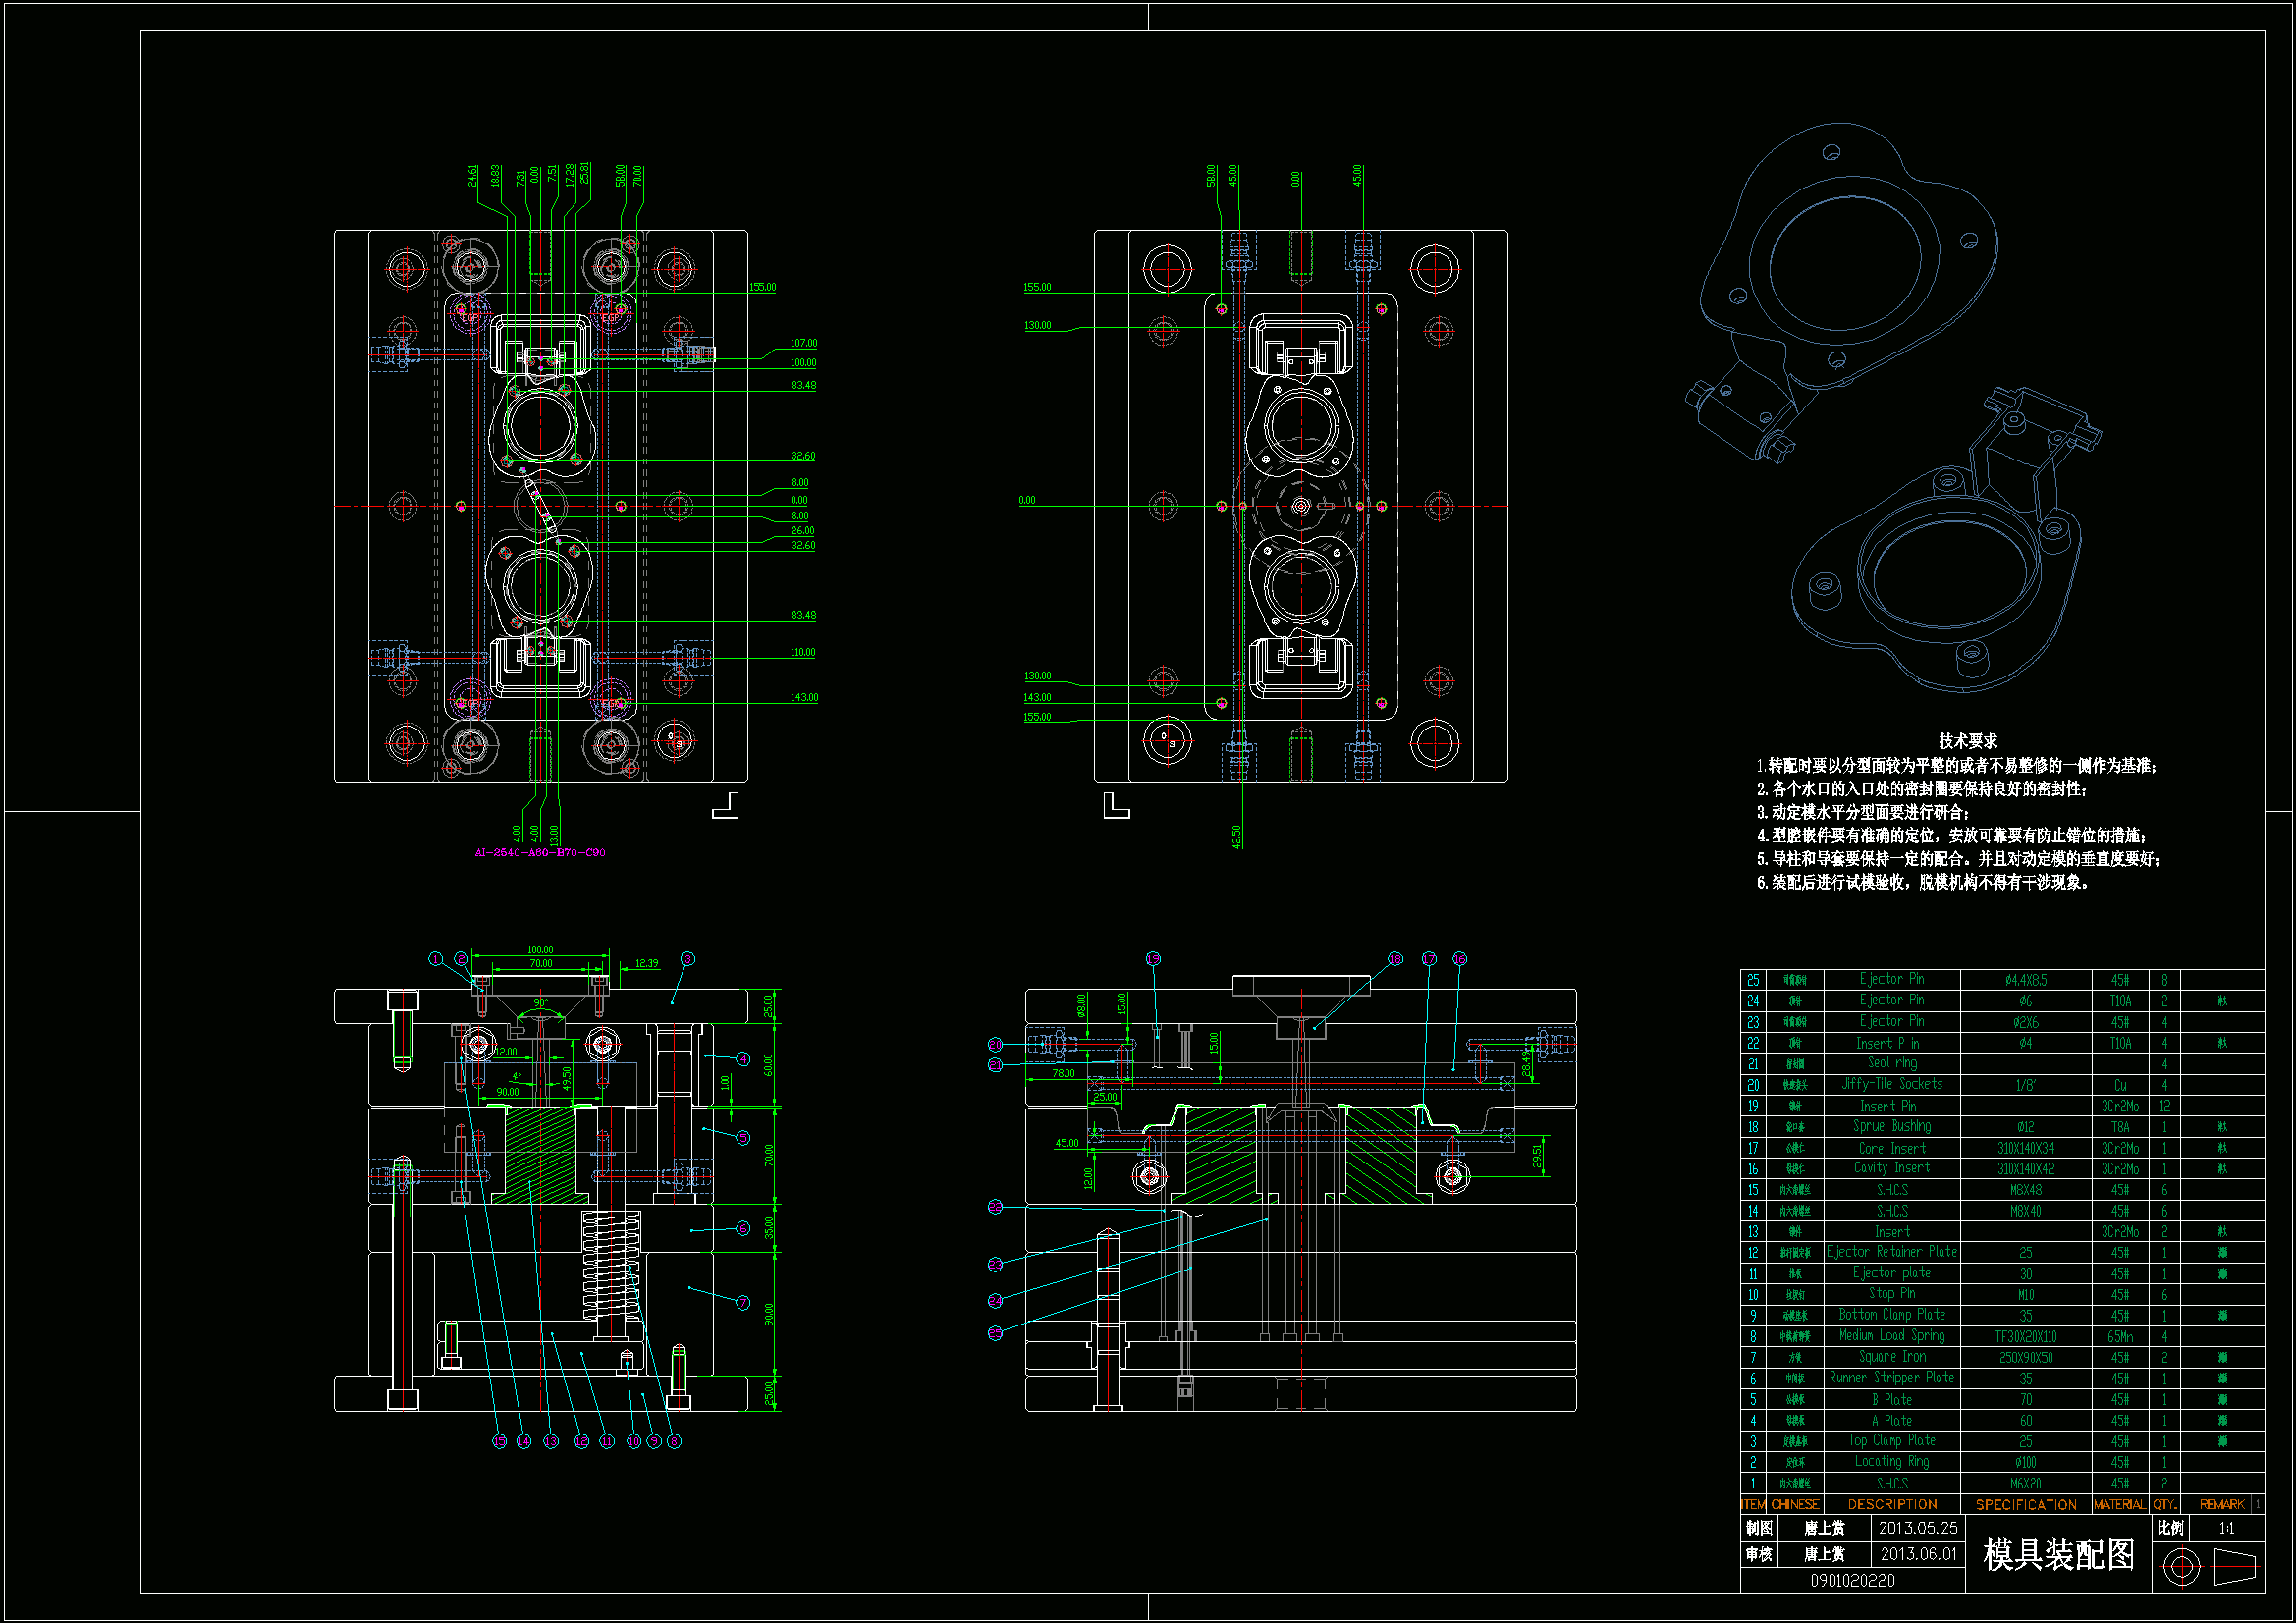Click the magenta AI-2540-A60-B70-C90 label
The height and width of the screenshot is (1623, 2296).
click(540, 853)
